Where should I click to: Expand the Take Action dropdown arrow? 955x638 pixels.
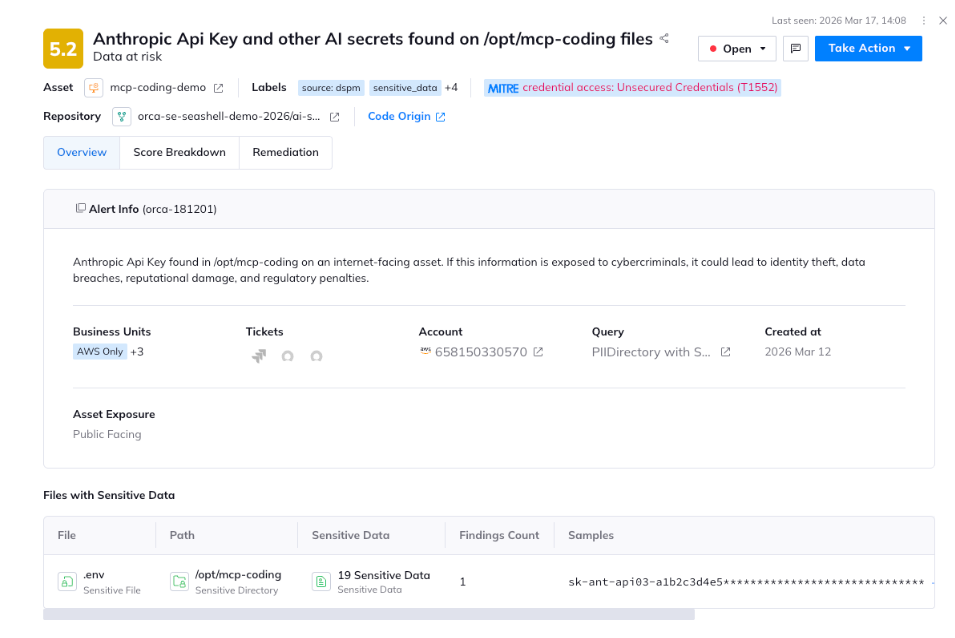[x=907, y=48]
